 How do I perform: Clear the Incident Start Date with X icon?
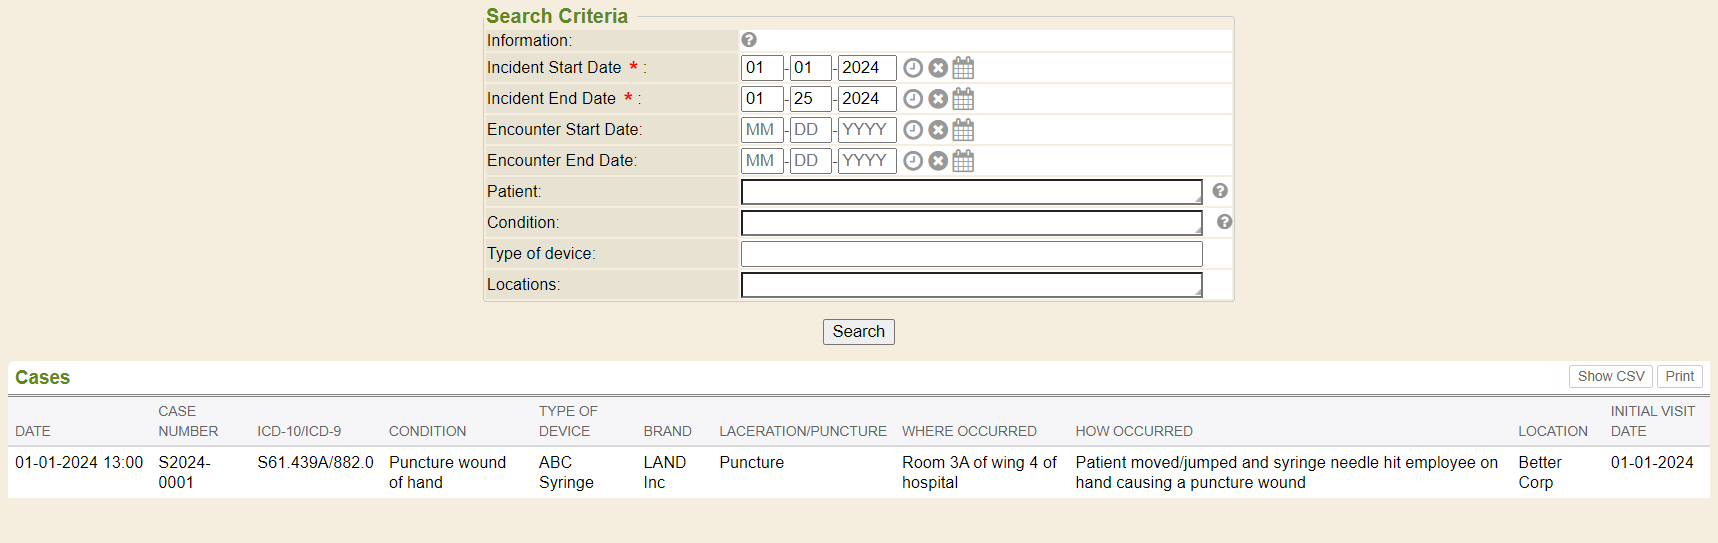(x=938, y=68)
